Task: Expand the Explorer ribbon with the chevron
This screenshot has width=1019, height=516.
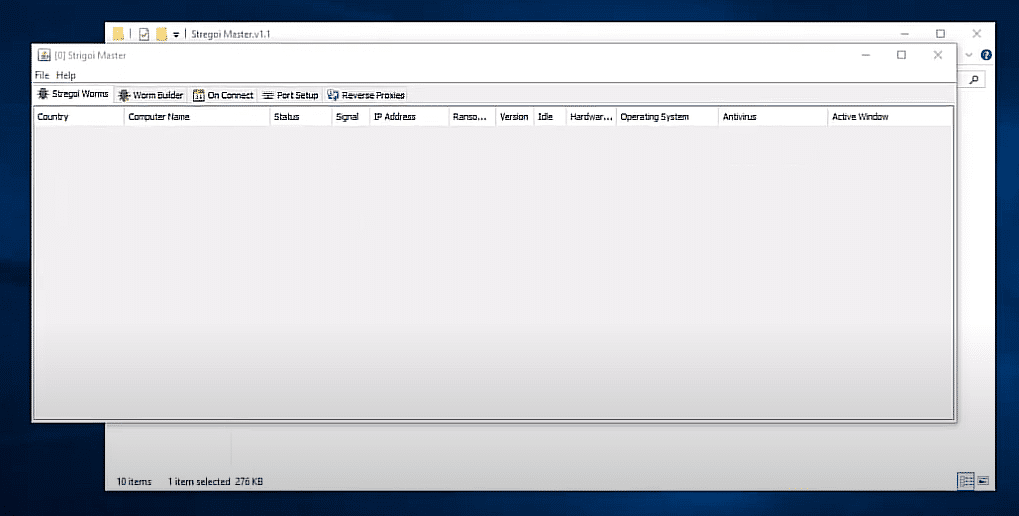Action: 969,55
